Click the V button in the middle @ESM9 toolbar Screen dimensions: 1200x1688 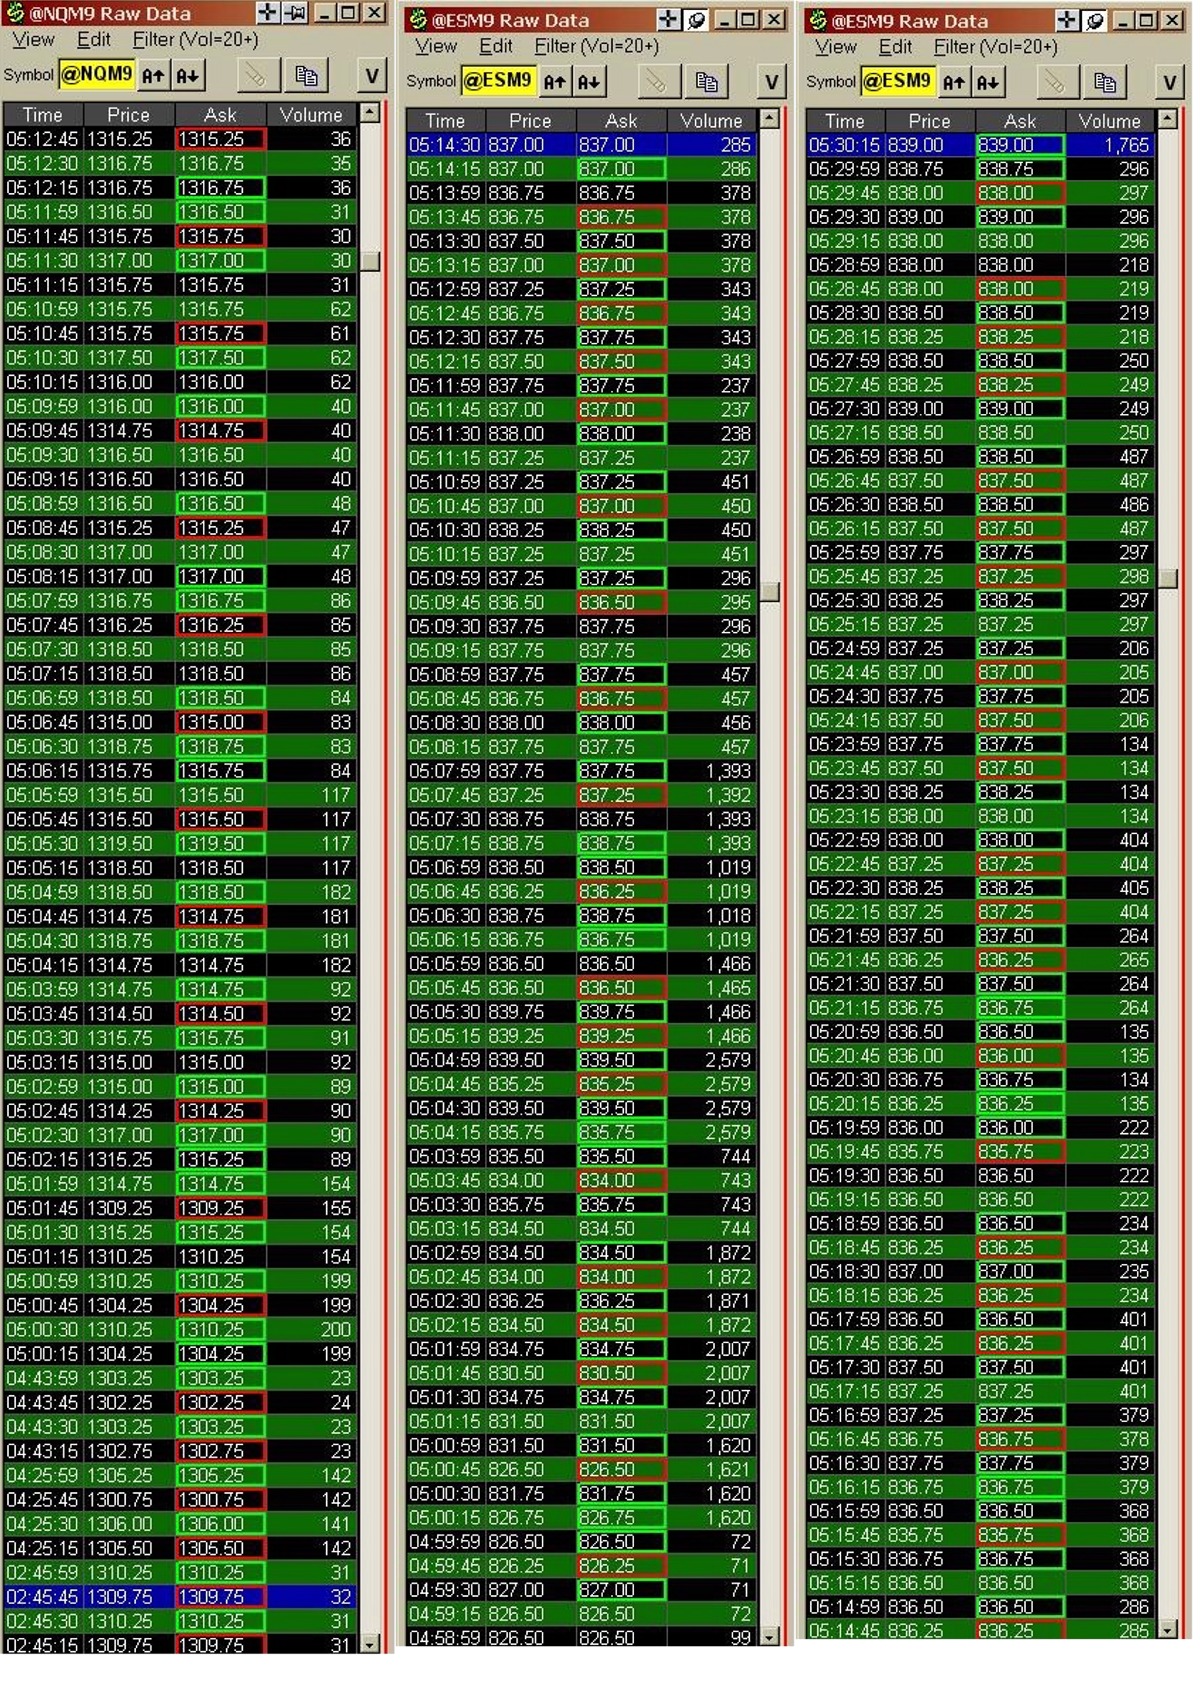[x=772, y=82]
